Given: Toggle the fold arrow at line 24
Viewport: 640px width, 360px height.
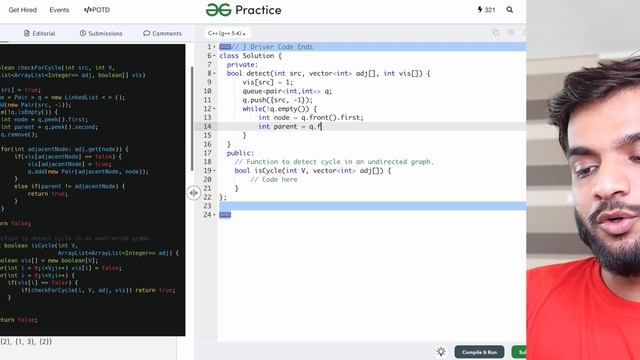Looking at the screenshot, I should coord(214,215).
